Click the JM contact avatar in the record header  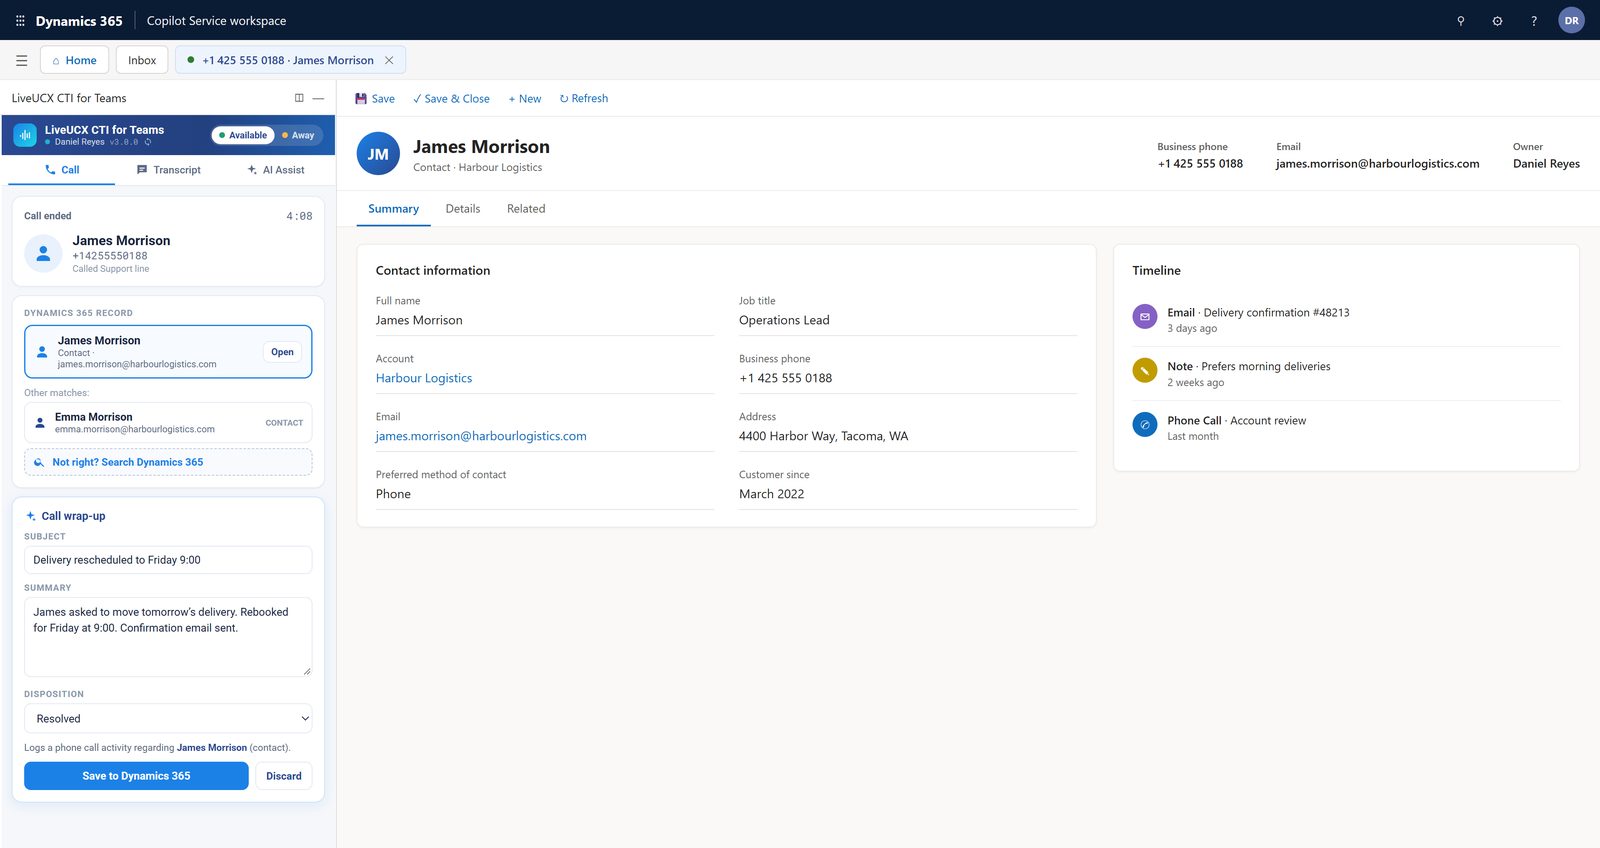click(378, 154)
